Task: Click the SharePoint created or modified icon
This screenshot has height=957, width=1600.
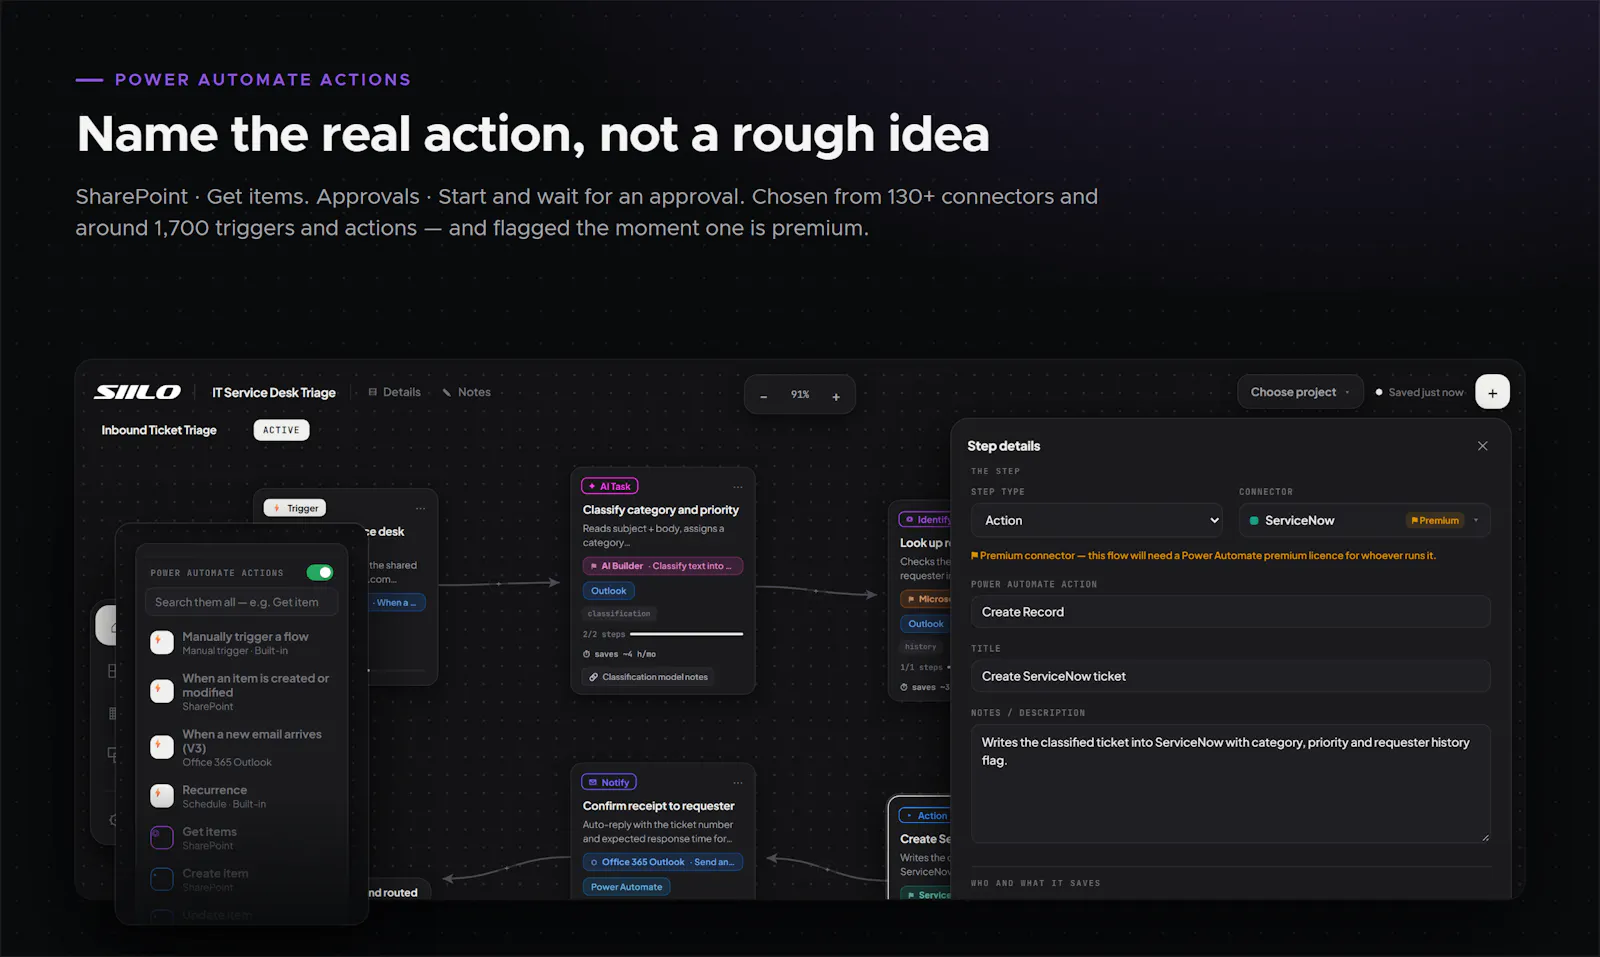Action: click(162, 691)
